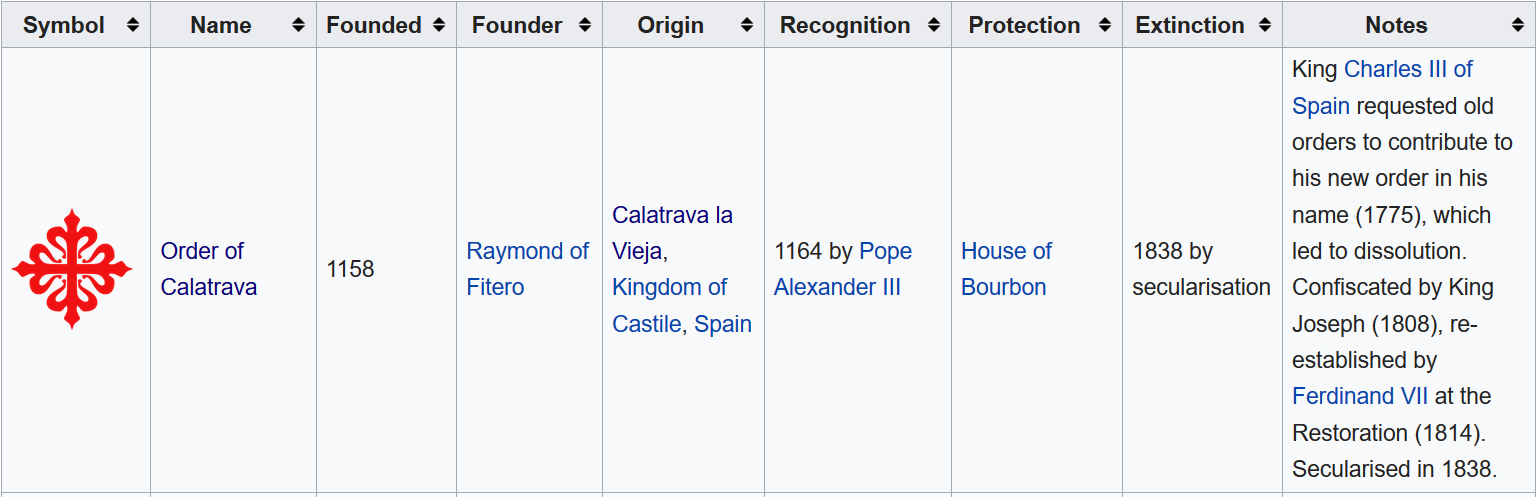Click sort arrows next to Origin header
This screenshot has height=497, width=1536.
(x=747, y=25)
